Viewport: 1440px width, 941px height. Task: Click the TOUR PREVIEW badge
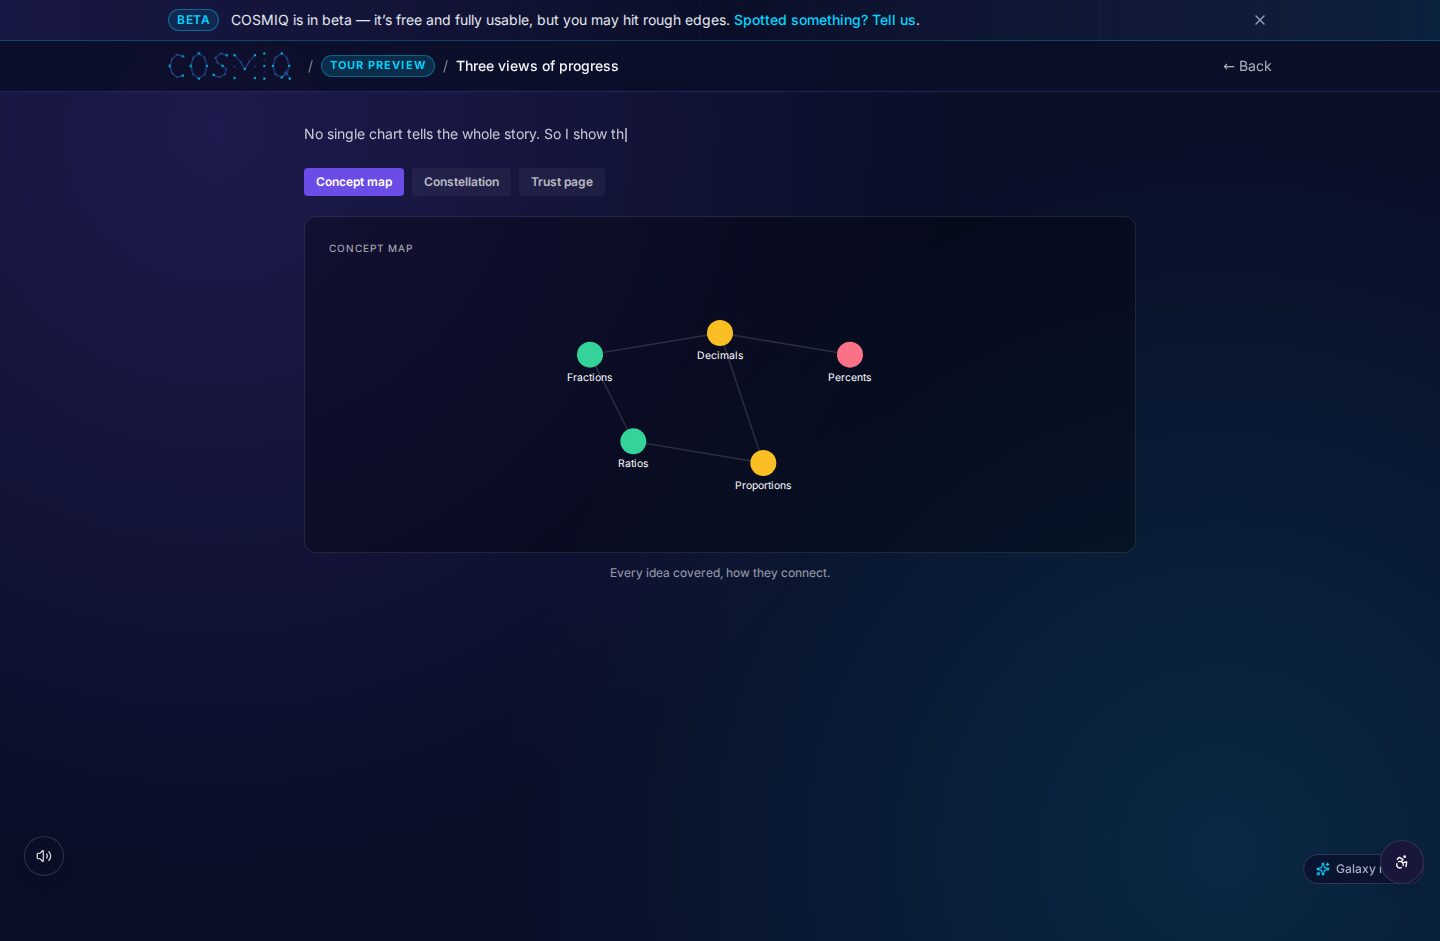coord(378,66)
